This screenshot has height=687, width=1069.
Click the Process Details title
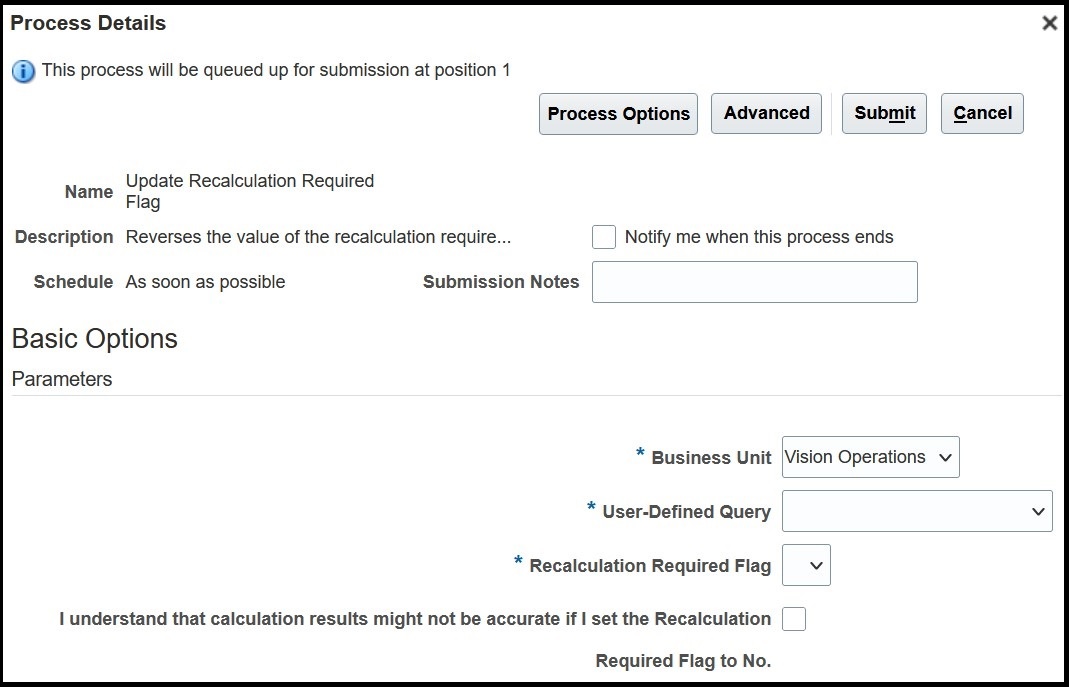[88, 23]
